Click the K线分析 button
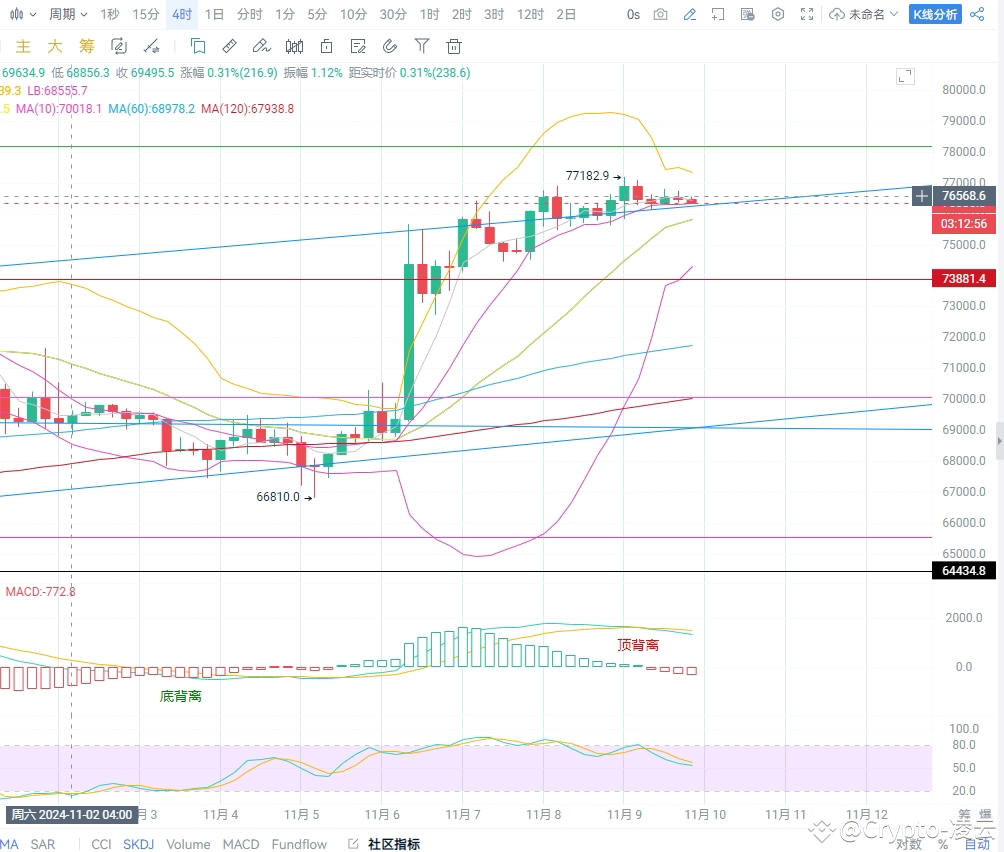Screen dimensions: 1004x852 pyautogui.click(x=935, y=14)
